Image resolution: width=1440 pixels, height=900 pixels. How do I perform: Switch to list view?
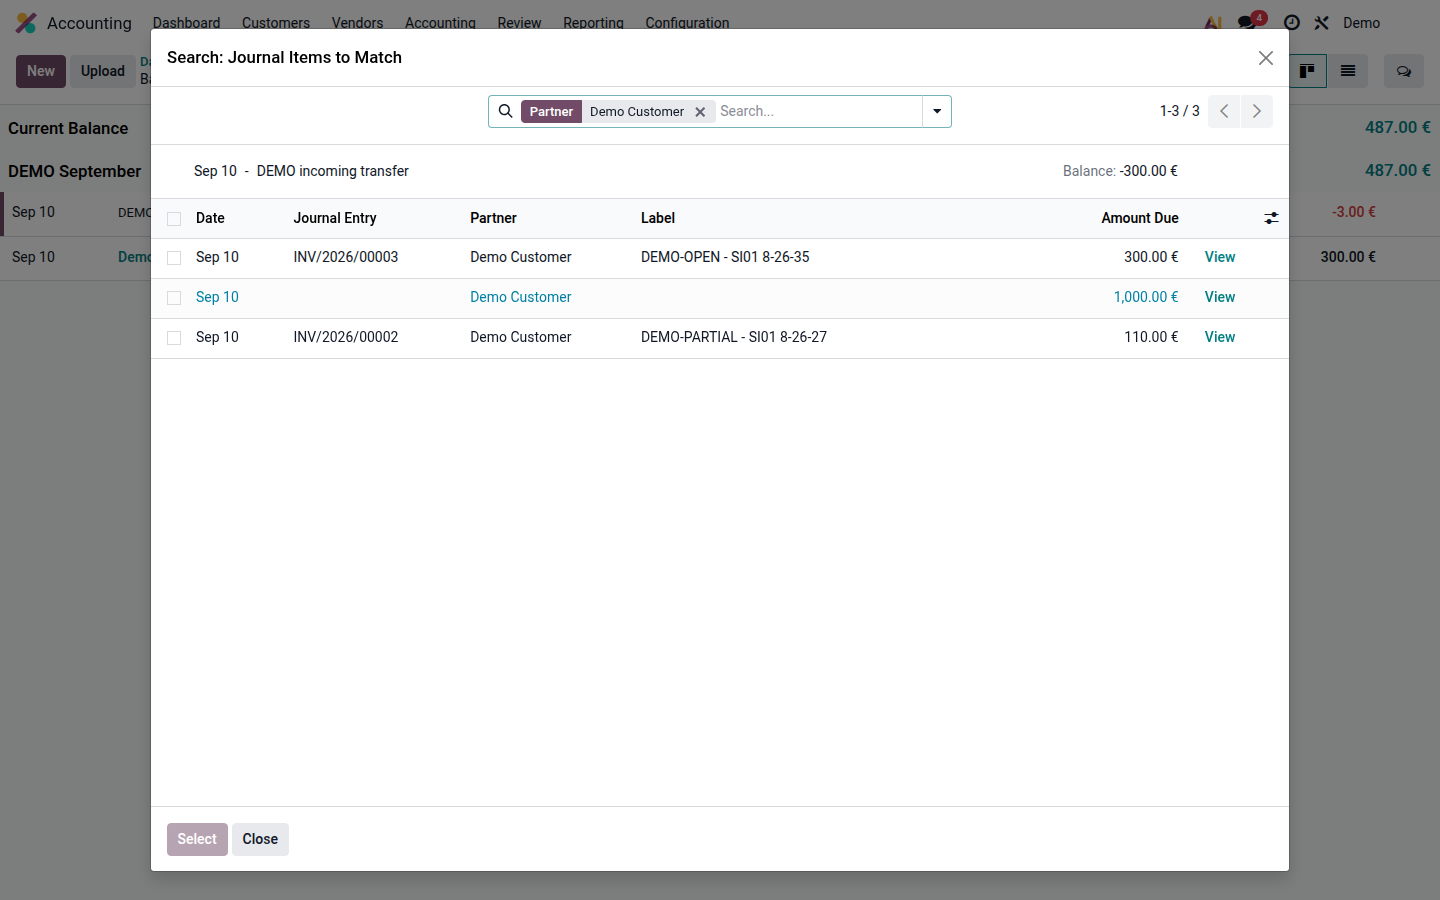[1348, 71]
